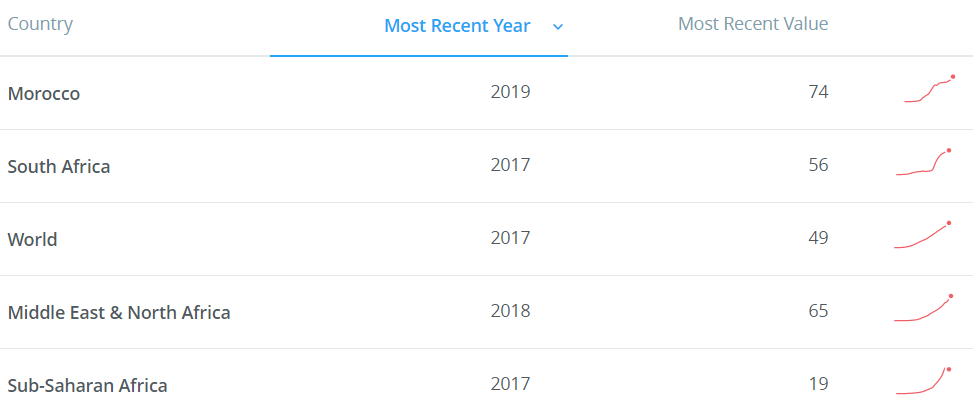Image resolution: width=973 pixels, height=412 pixels.
Task: Toggle sort chevron next to Most Recent Year
Action: (558, 27)
